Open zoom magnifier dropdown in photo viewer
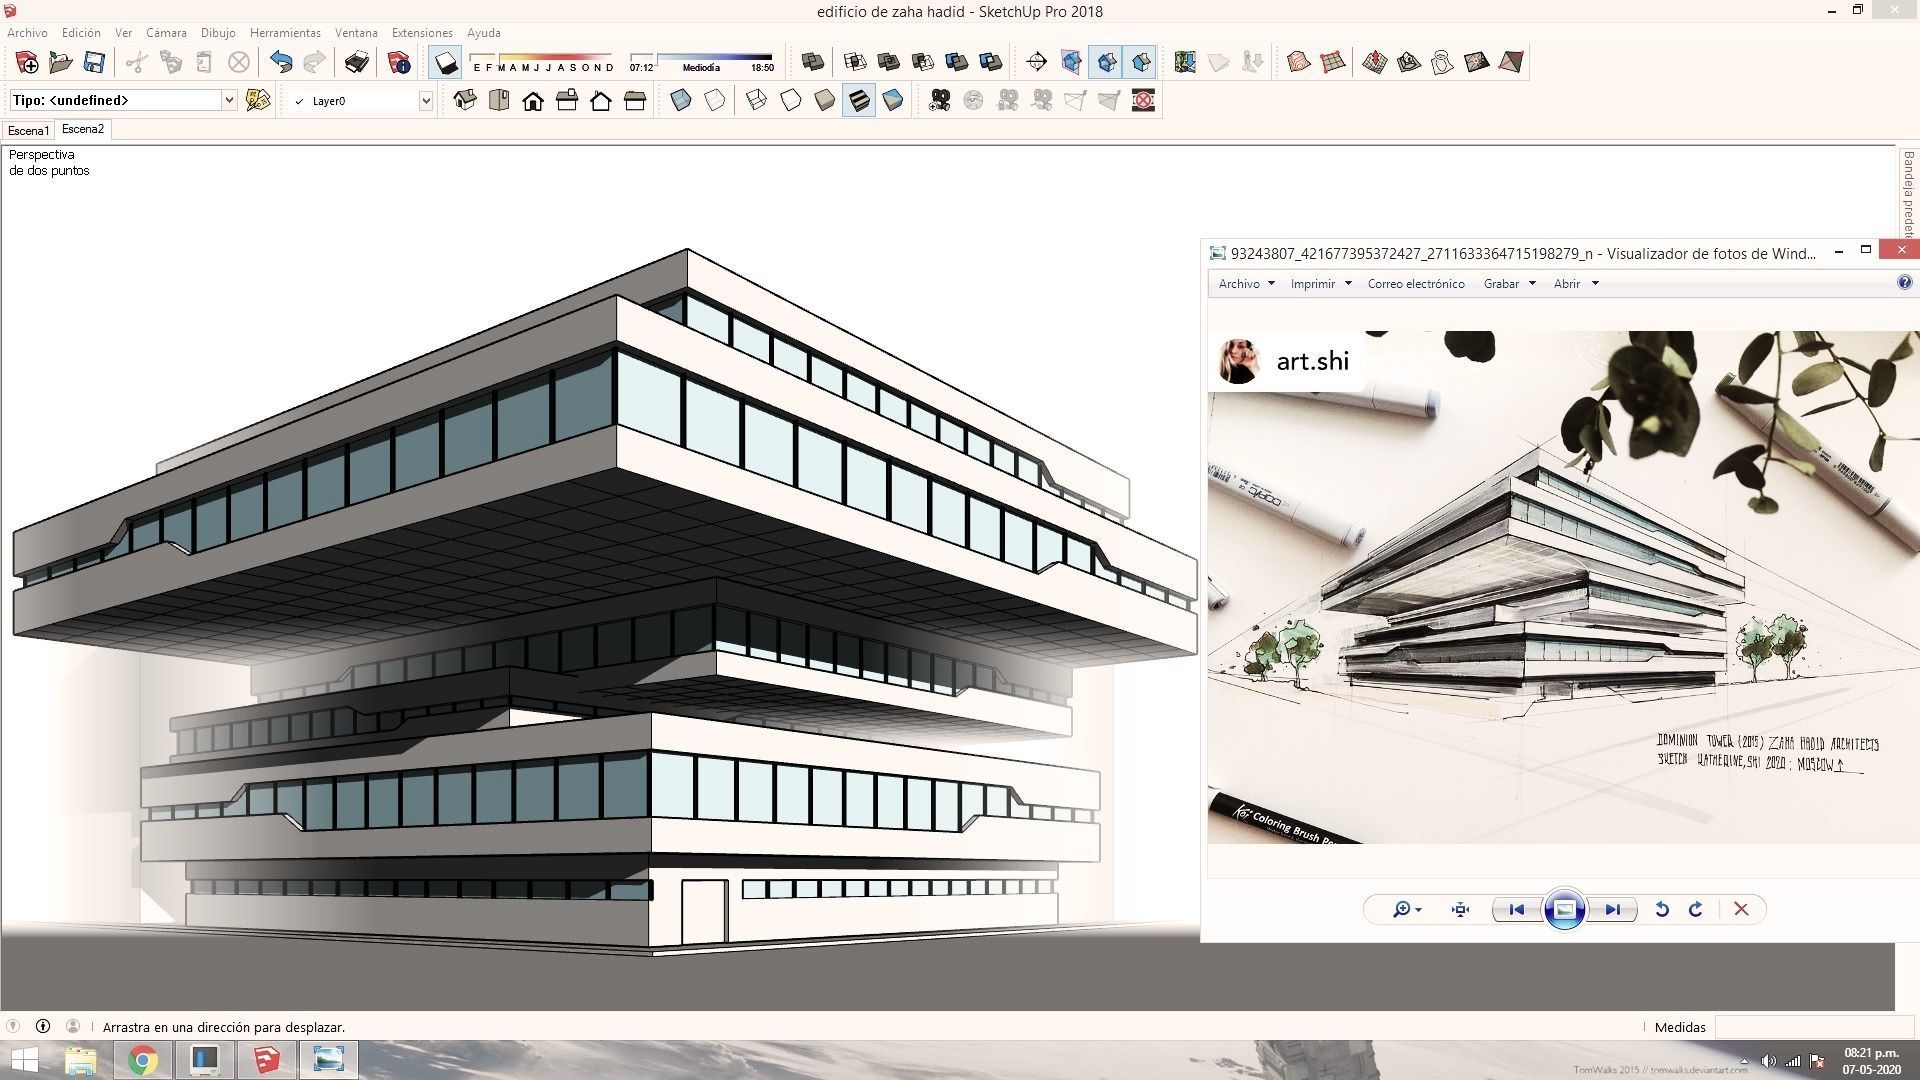 [x=1407, y=909]
